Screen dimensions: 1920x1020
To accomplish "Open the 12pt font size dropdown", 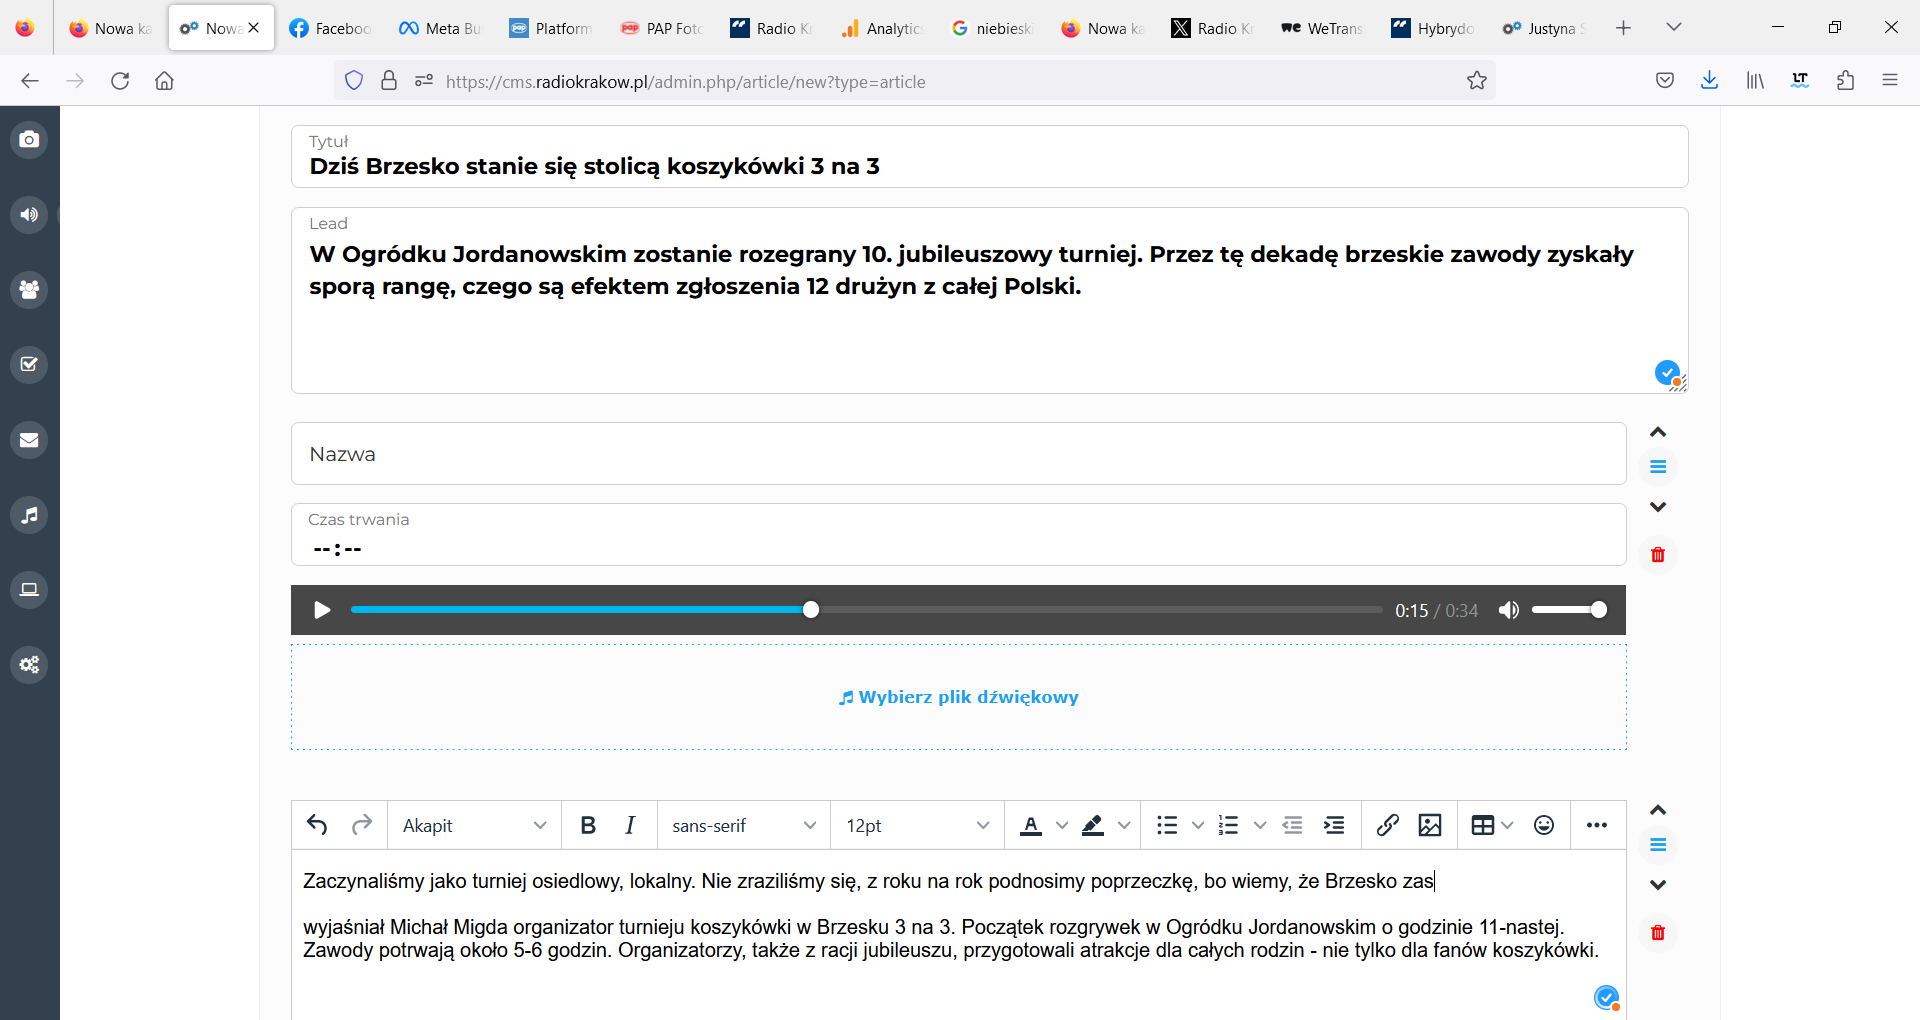I will pos(916,825).
